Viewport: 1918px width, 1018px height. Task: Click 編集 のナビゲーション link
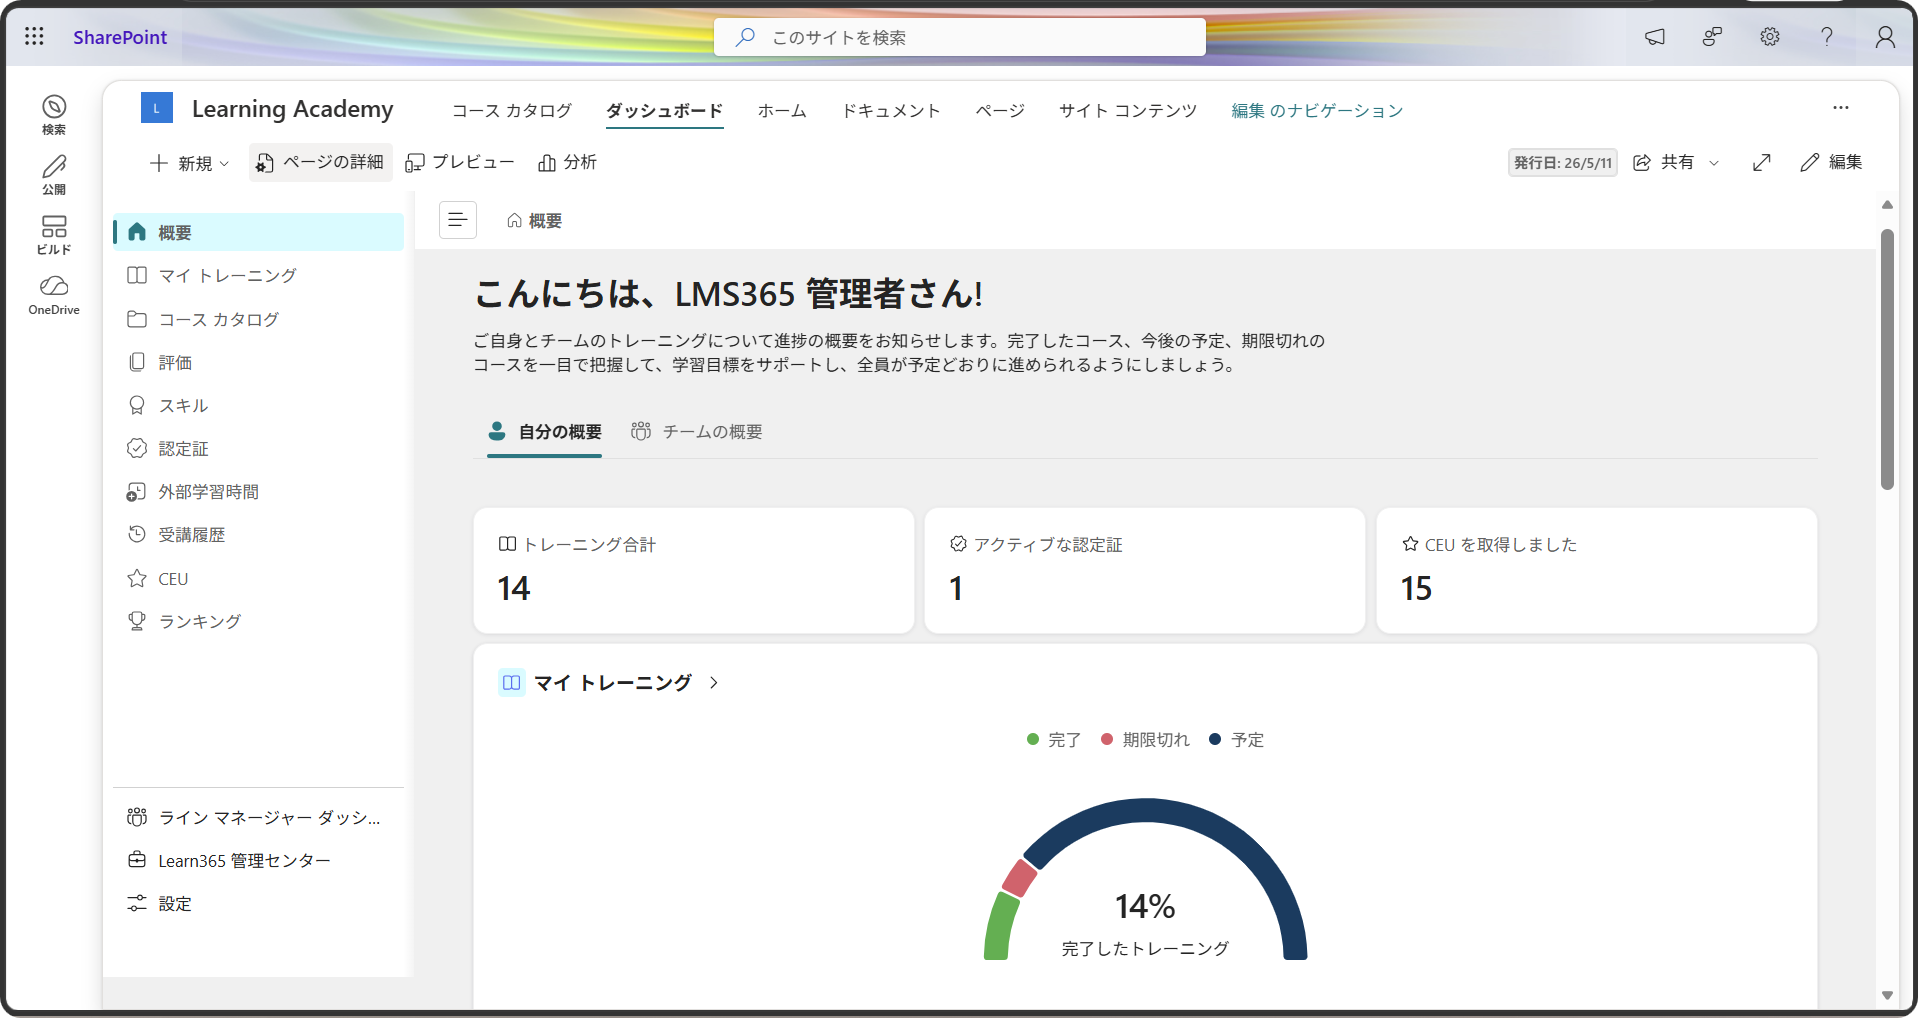click(x=1317, y=110)
